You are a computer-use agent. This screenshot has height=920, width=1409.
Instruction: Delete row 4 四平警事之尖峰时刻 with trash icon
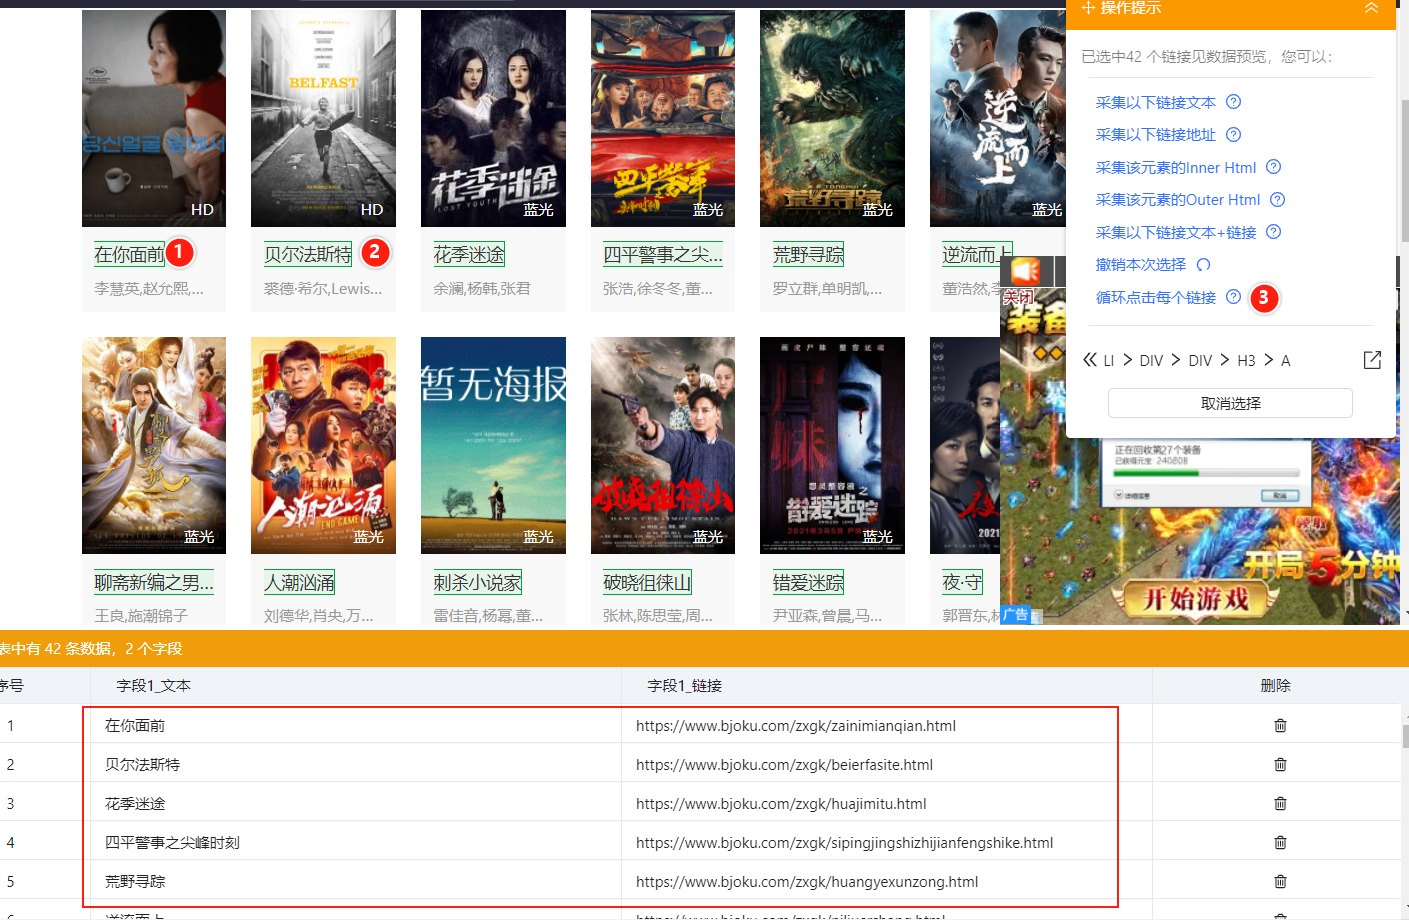click(x=1280, y=842)
